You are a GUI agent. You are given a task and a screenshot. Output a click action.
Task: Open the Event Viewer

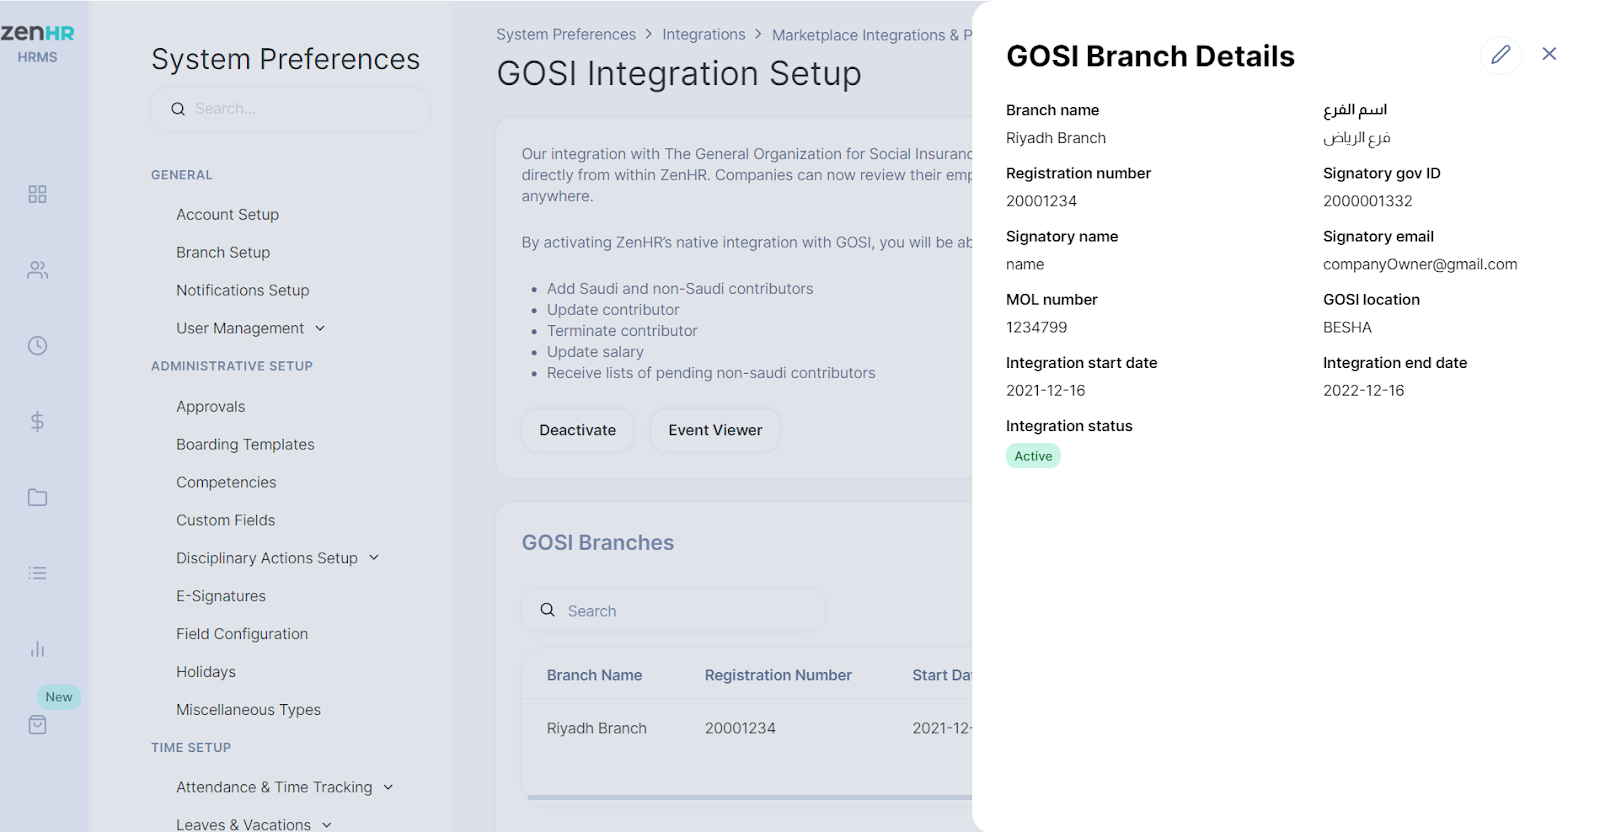point(715,430)
